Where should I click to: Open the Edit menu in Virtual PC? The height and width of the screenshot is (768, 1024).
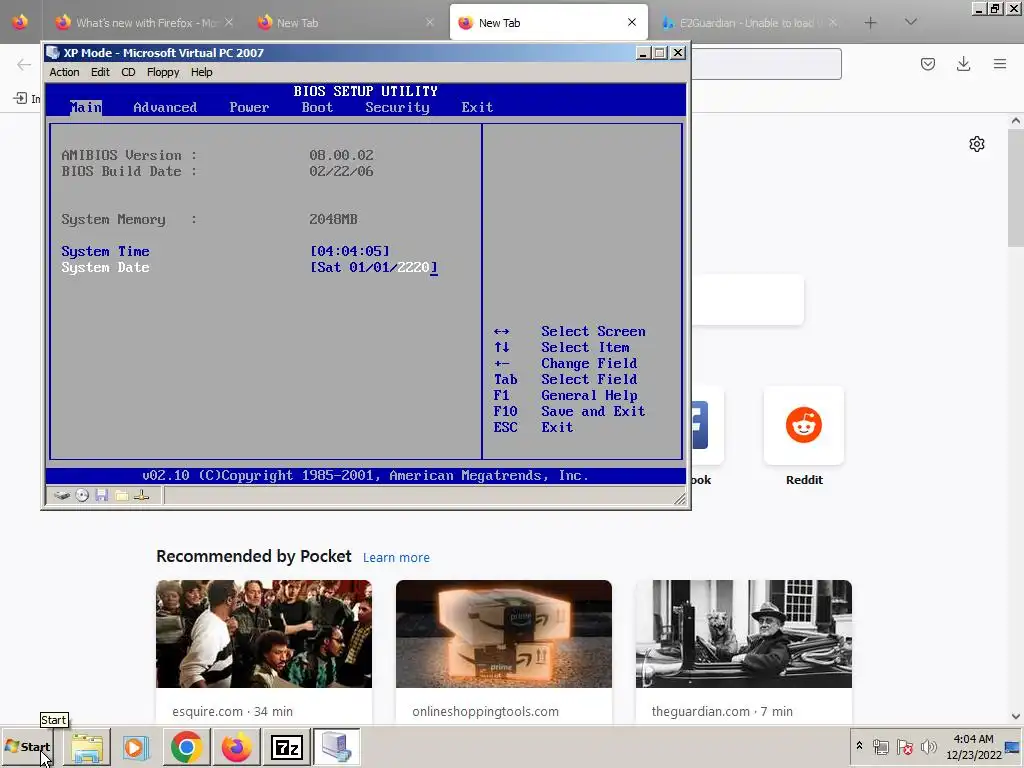click(x=100, y=72)
